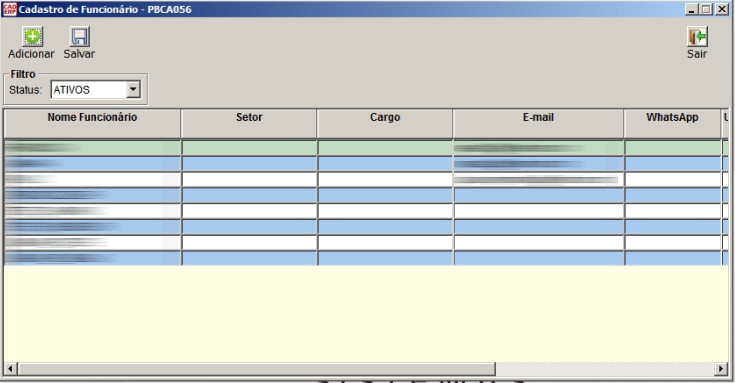Click the ATIVOS status combo box field
This screenshot has width=735, height=383.
[x=96, y=90]
